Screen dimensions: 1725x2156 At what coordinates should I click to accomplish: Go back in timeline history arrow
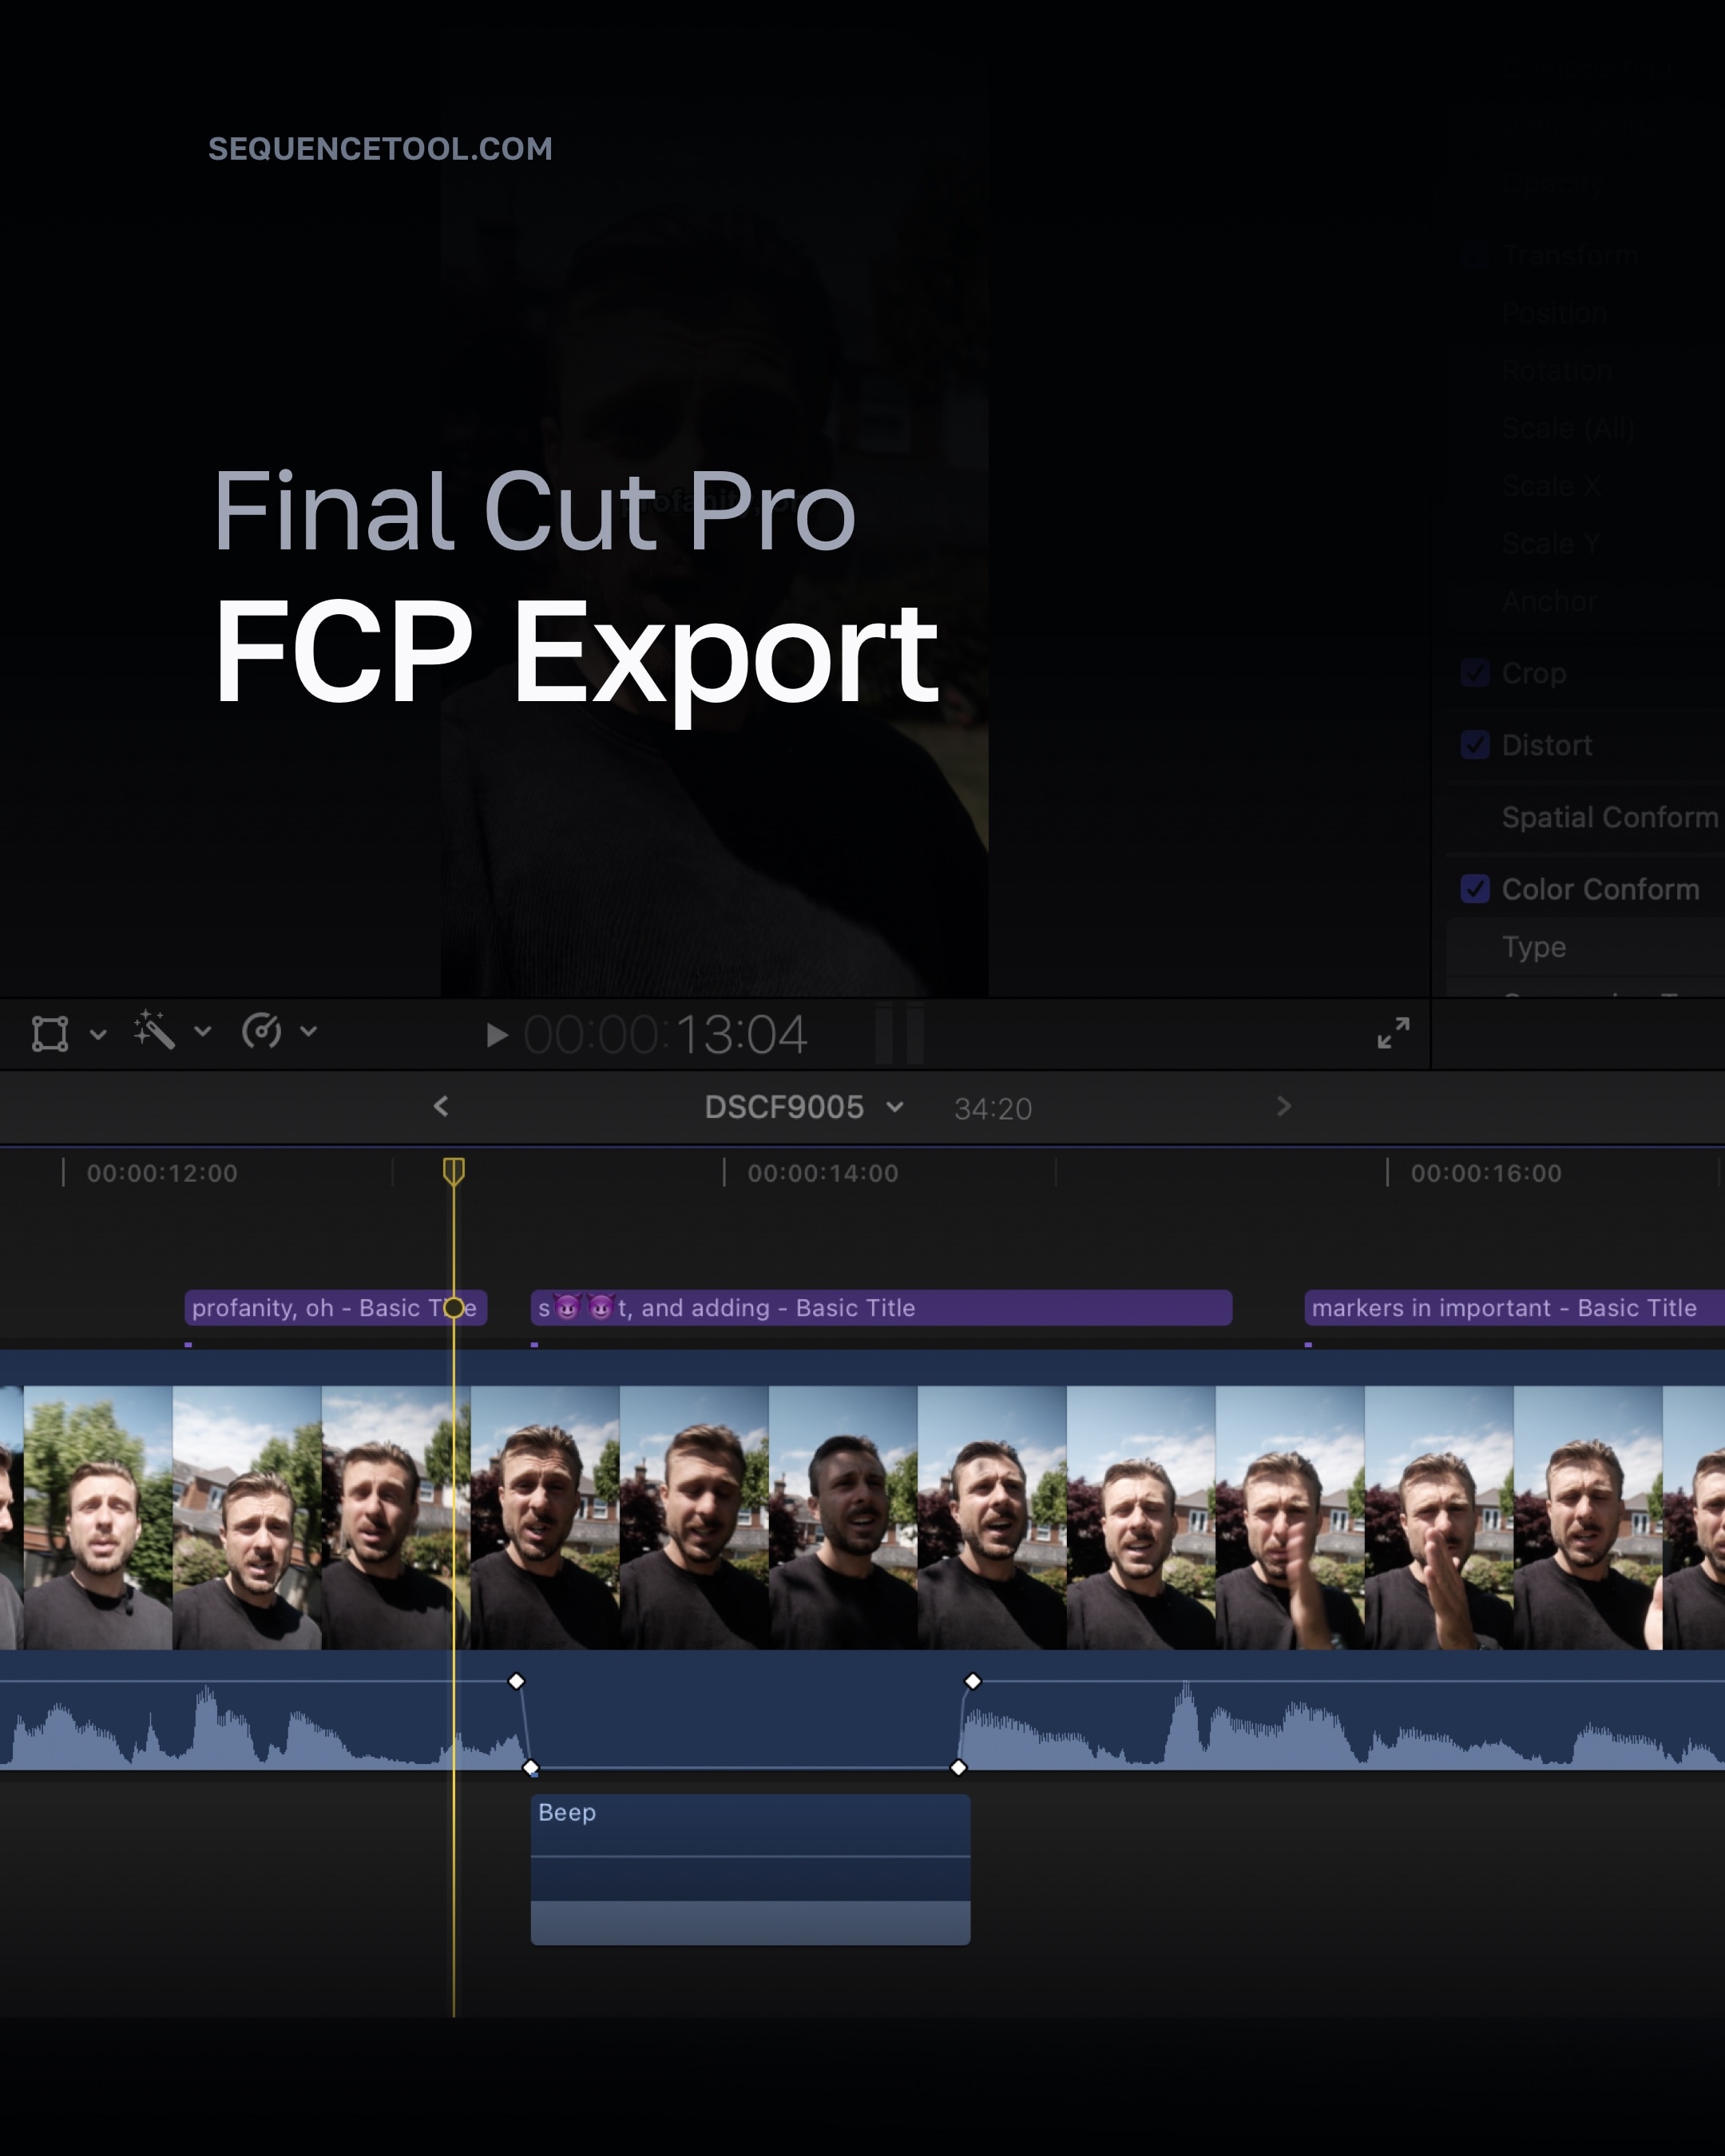(x=441, y=1106)
